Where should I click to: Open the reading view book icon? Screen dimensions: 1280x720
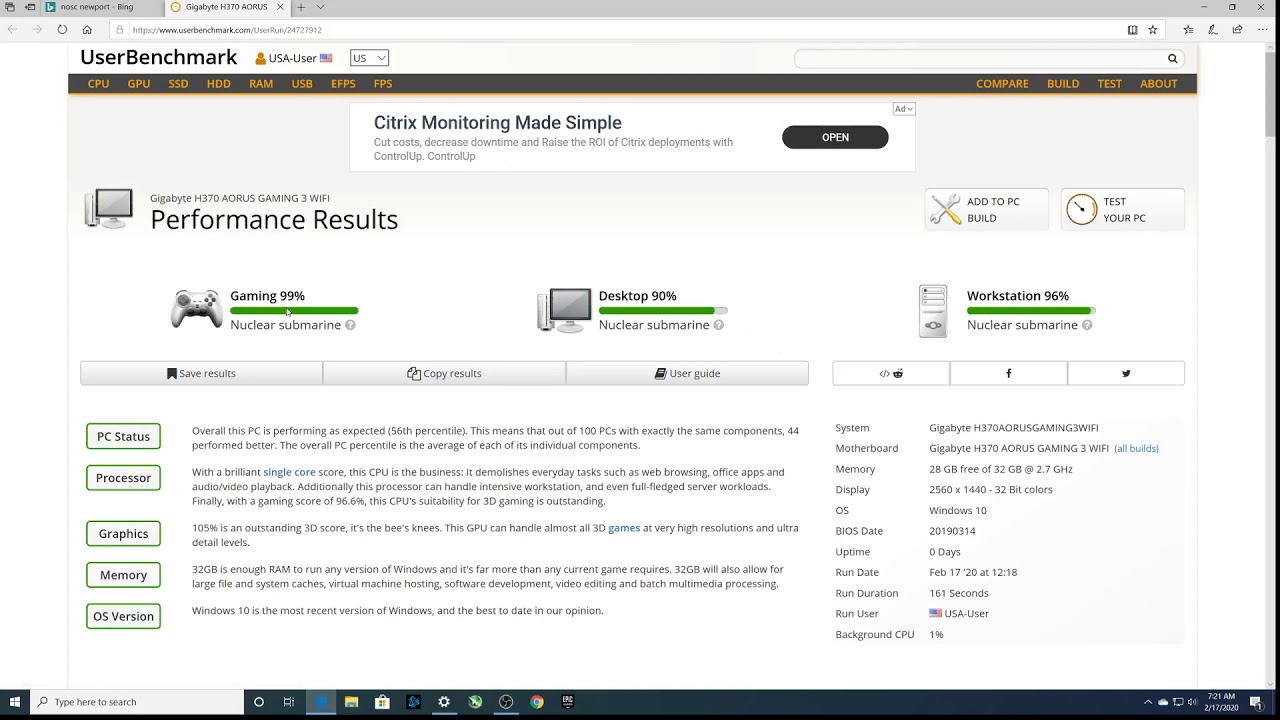pyautogui.click(x=1132, y=30)
